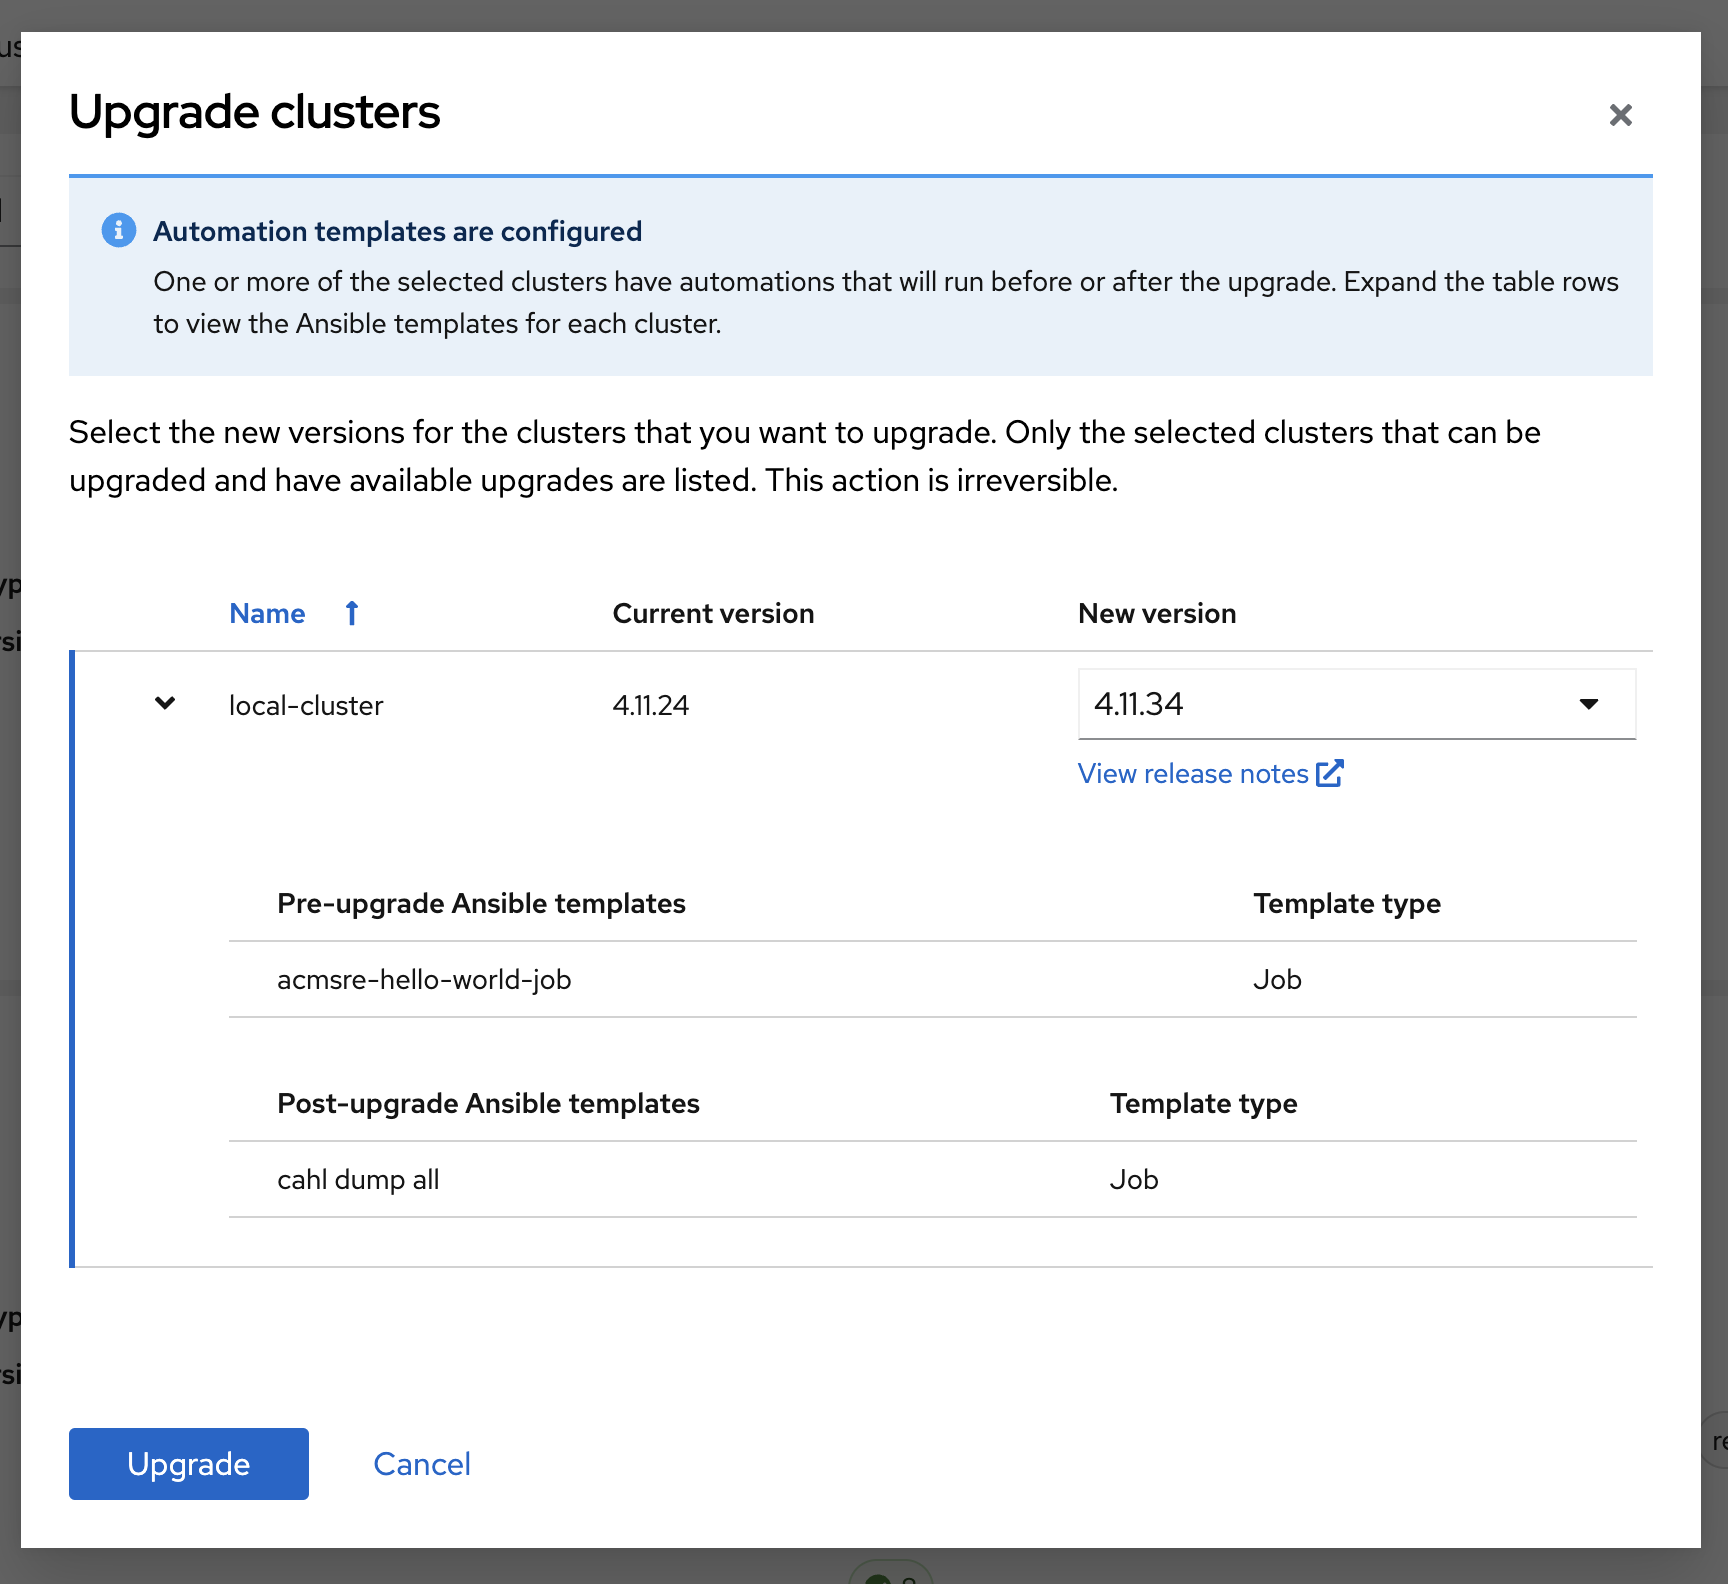
Task: Cancel the cluster upgrade
Action: 421,1464
